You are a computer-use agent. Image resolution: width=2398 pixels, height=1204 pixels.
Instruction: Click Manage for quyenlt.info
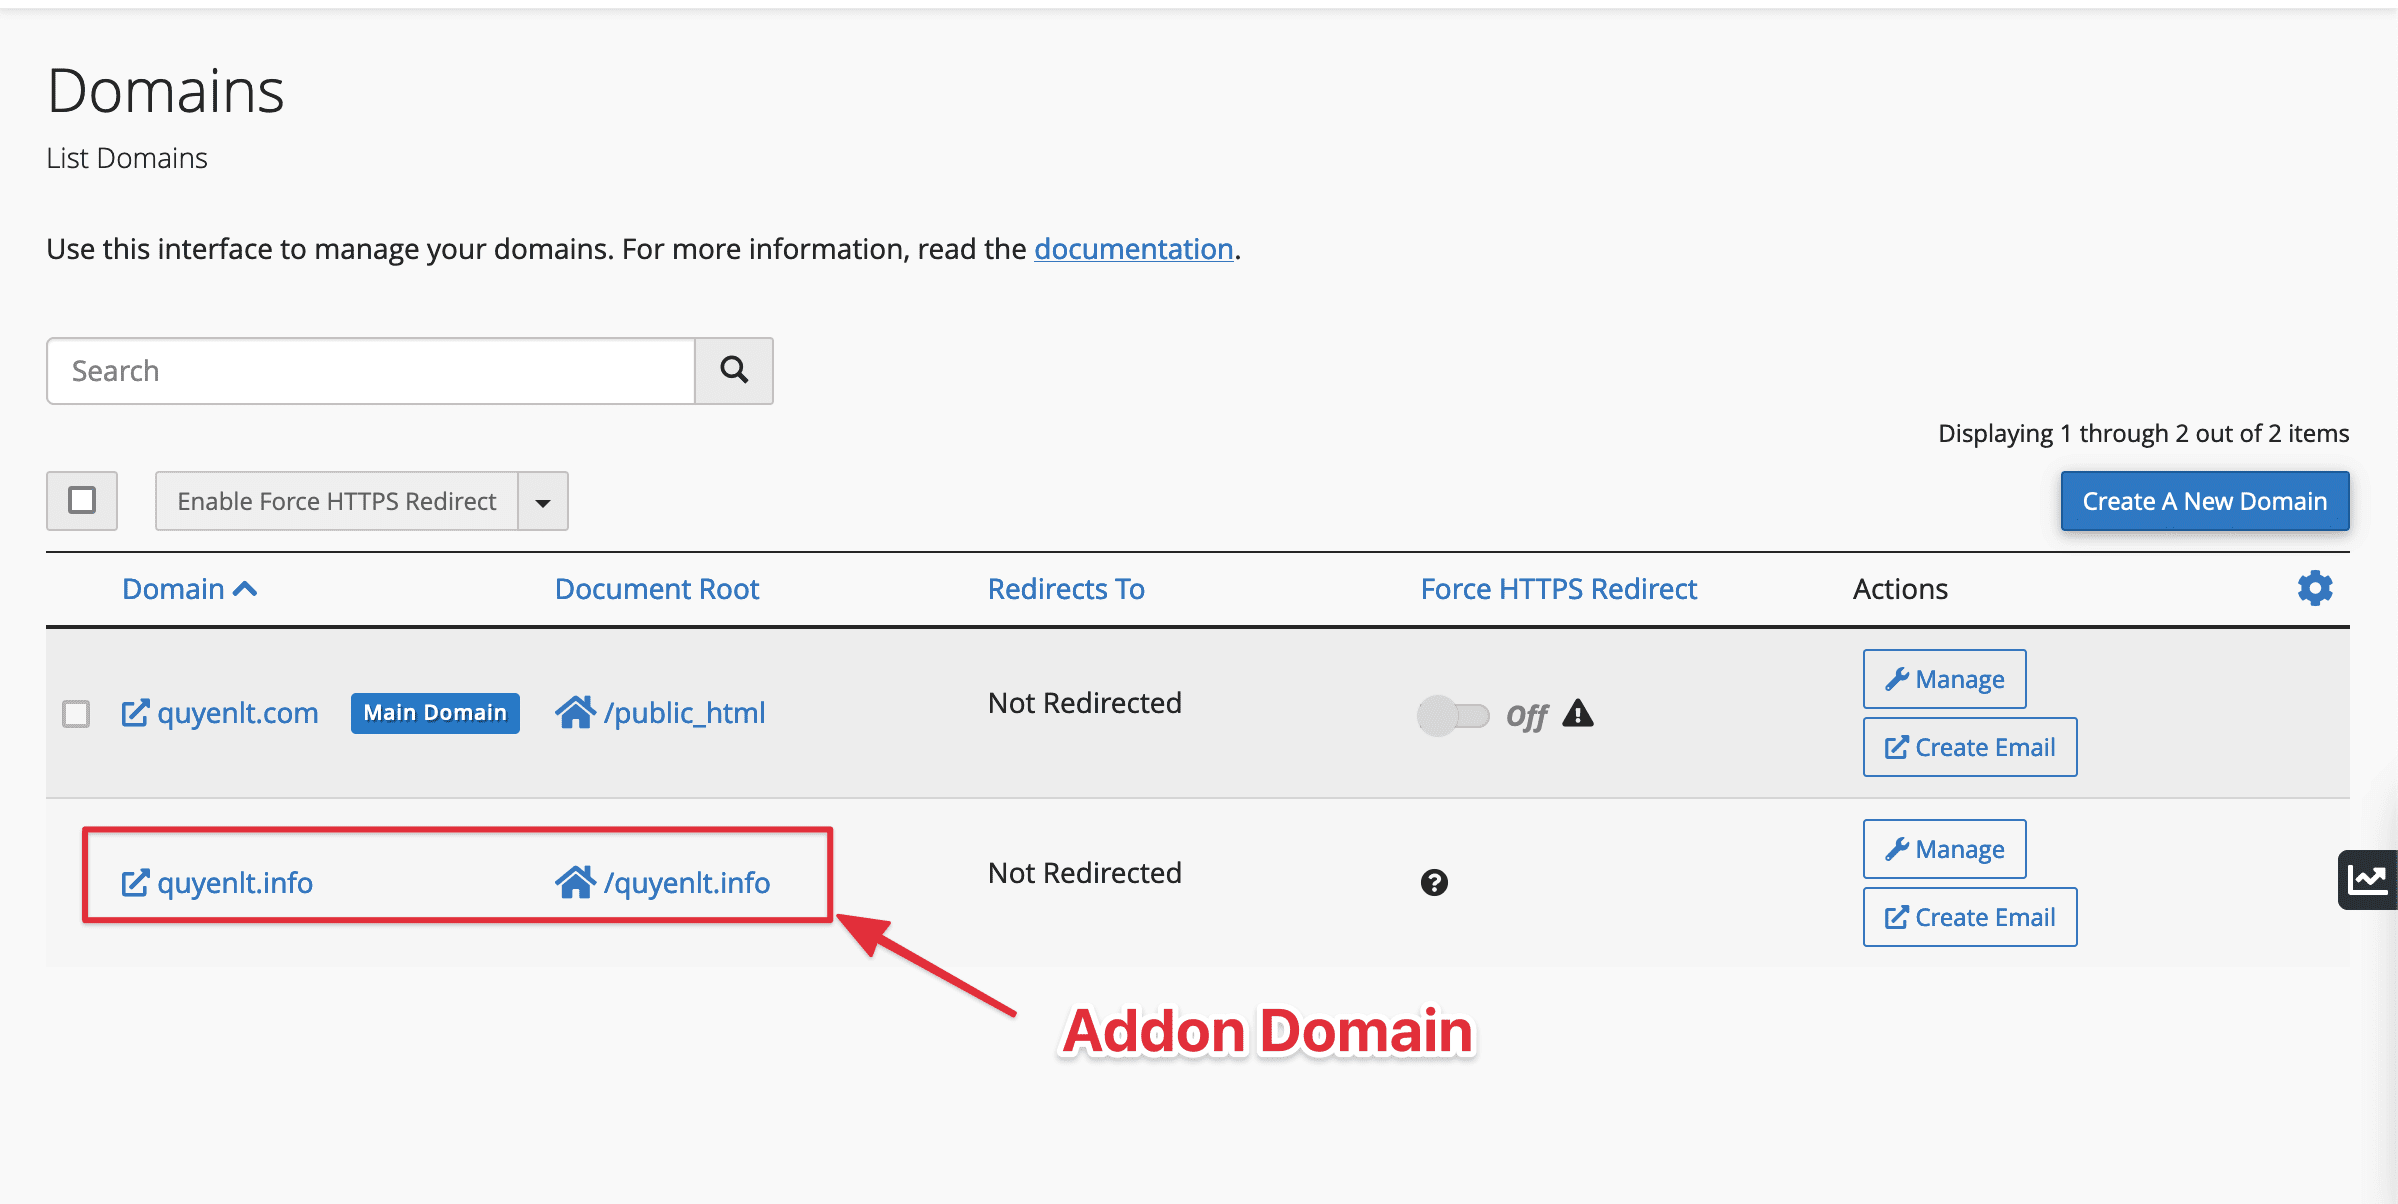tap(1943, 848)
